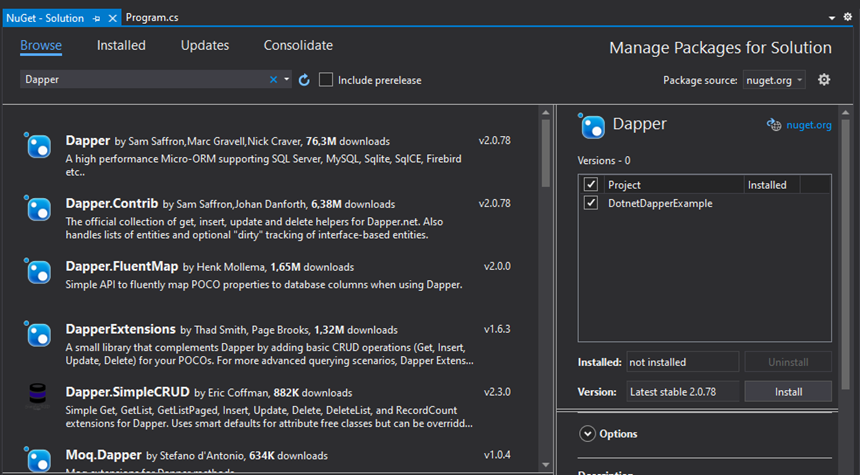
Task: Clear the Dapper search text
Action: tap(273, 80)
